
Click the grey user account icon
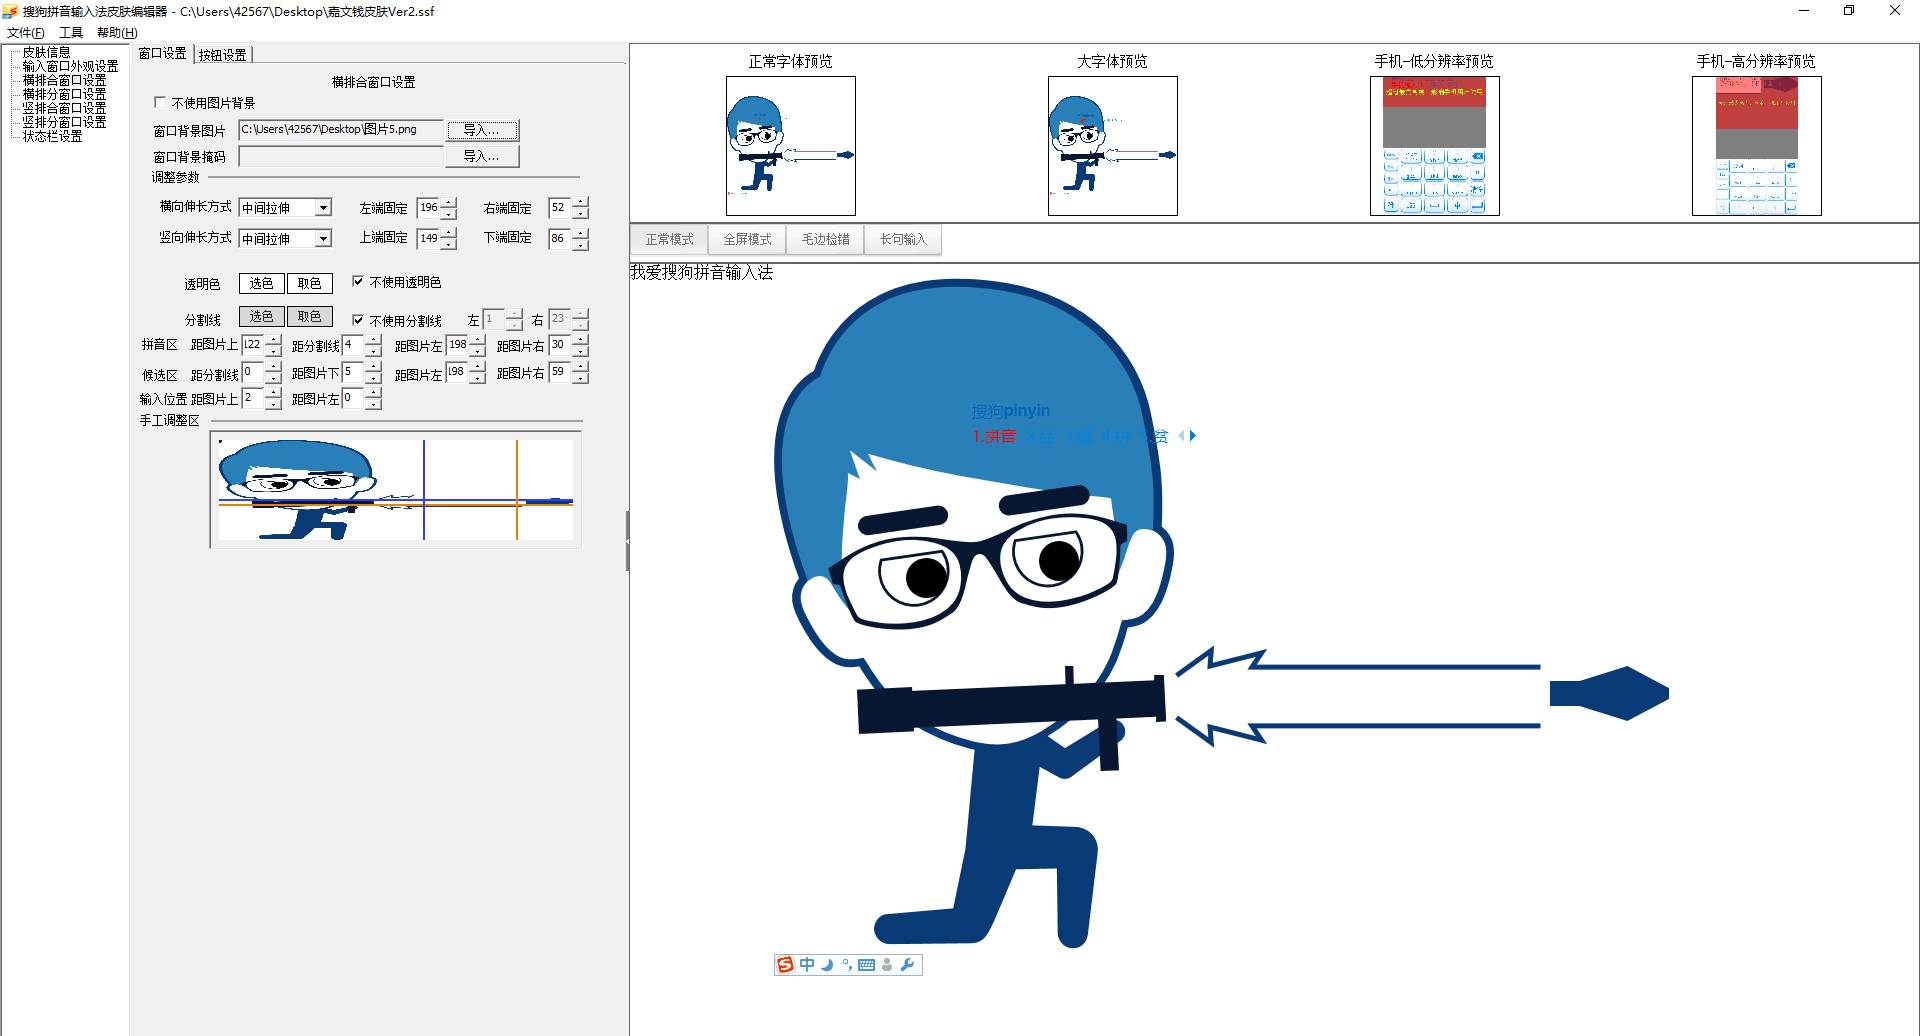pyautogui.click(x=887, y=965)
